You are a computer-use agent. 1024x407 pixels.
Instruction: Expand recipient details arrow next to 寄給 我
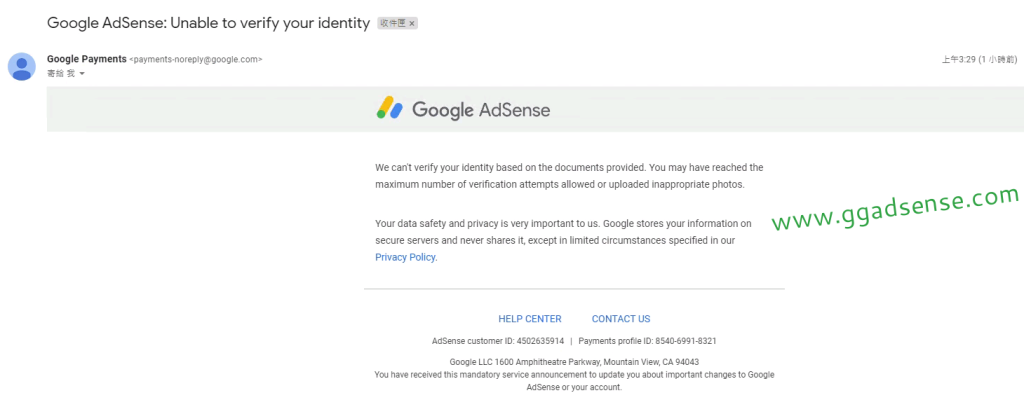coord(82,74)
